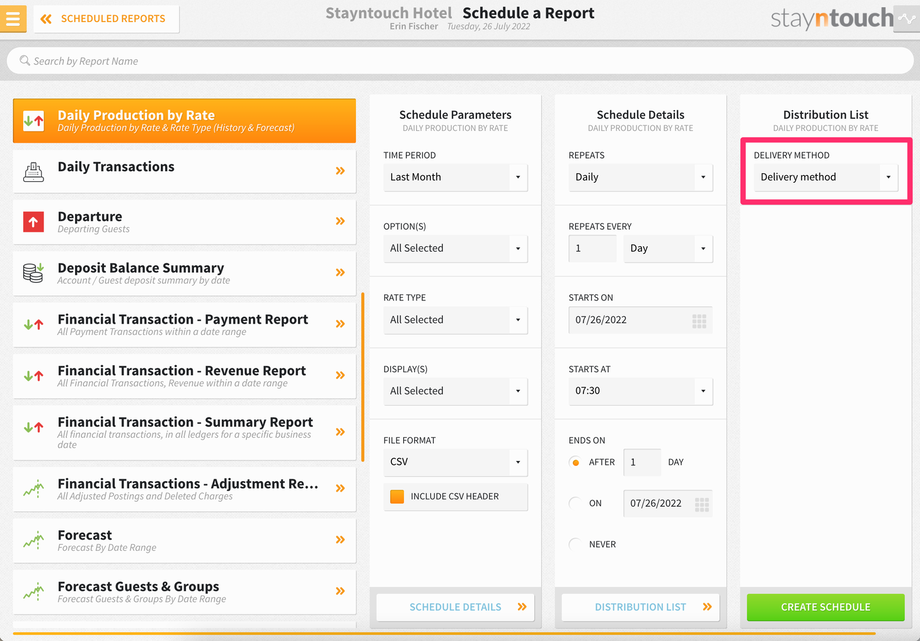This screenshot has height=641, width=920.
Task: Click the Stayntouch Hotel title text
Action: tap(389, 13)
